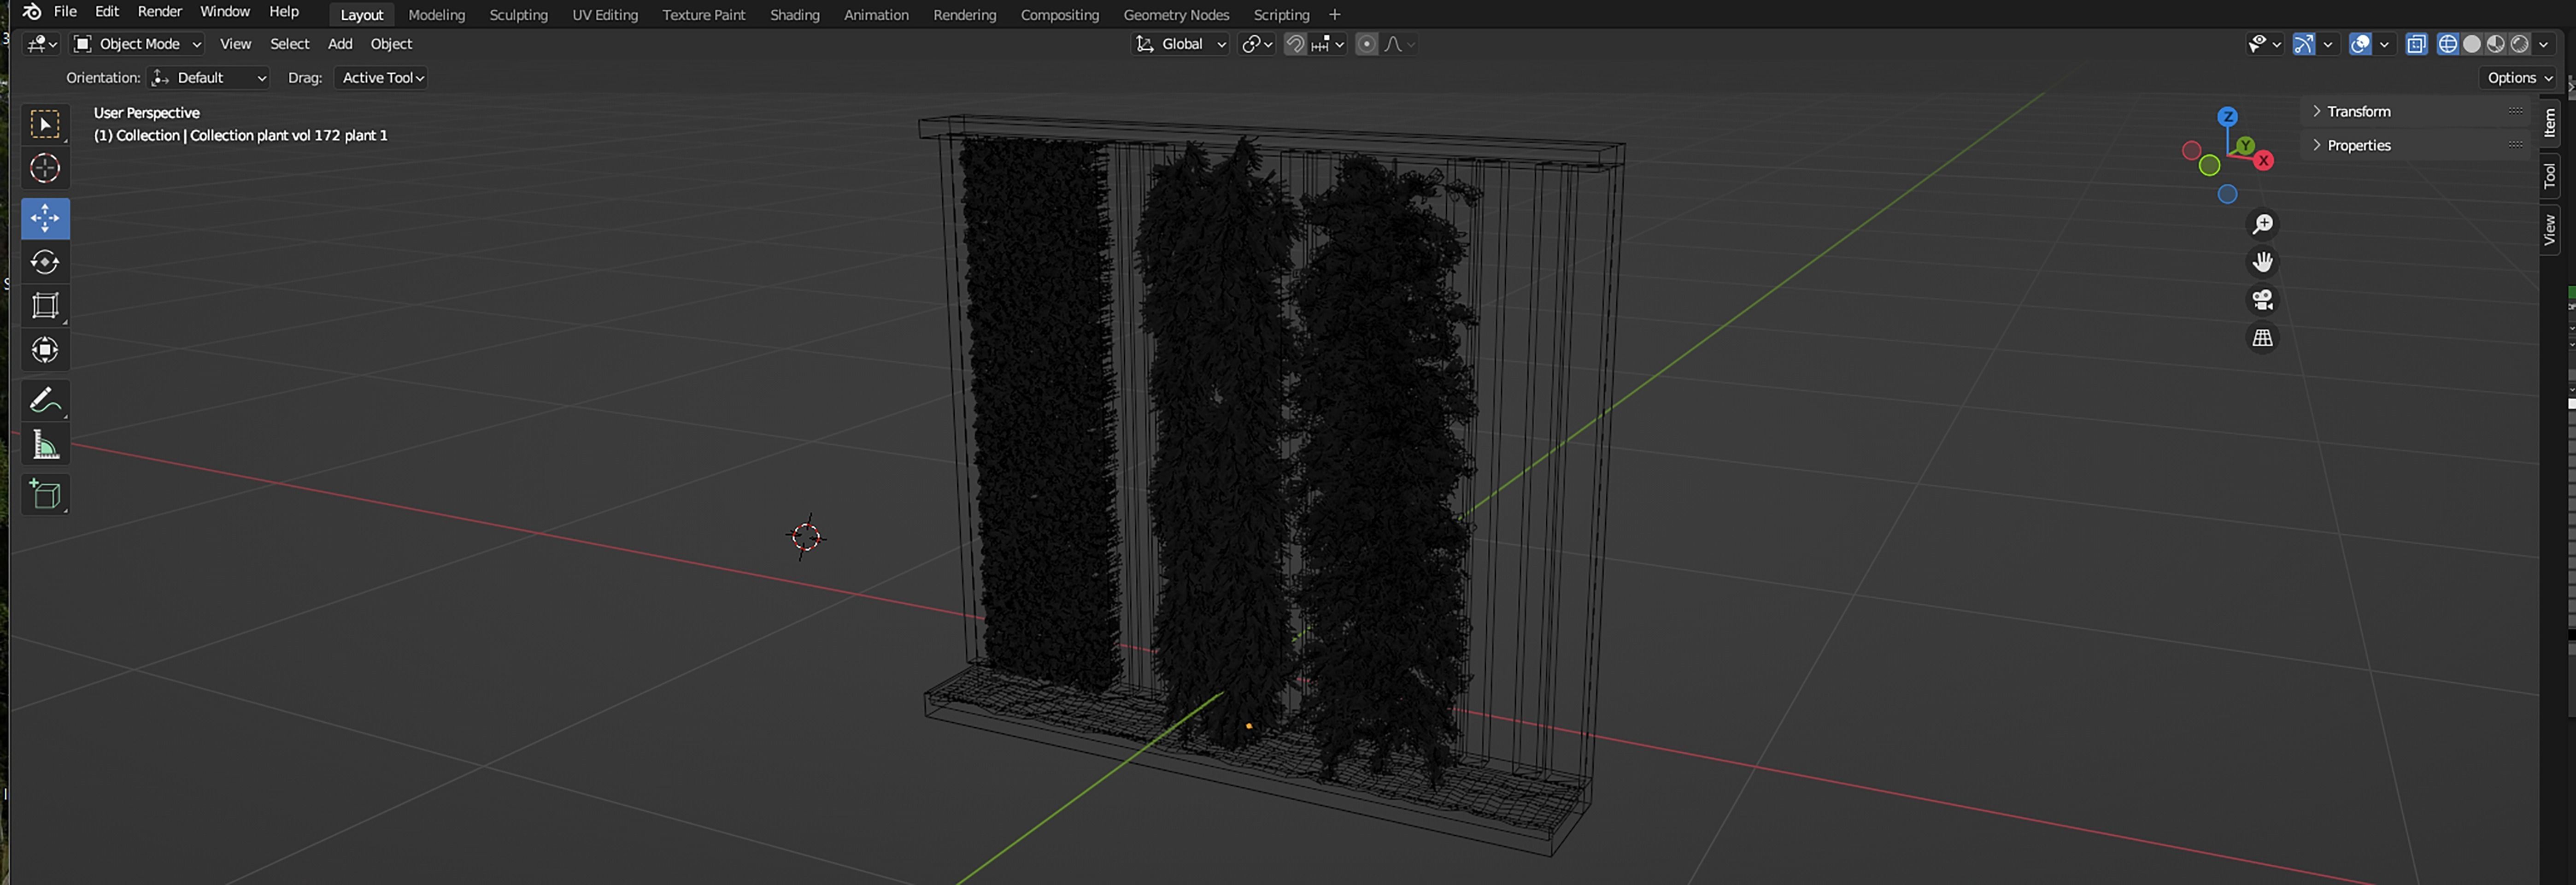The height and width of the screenshot is (885, 2576).
Task: Switch to wireframe viewport shading
Action: [x=2447, y=44]
